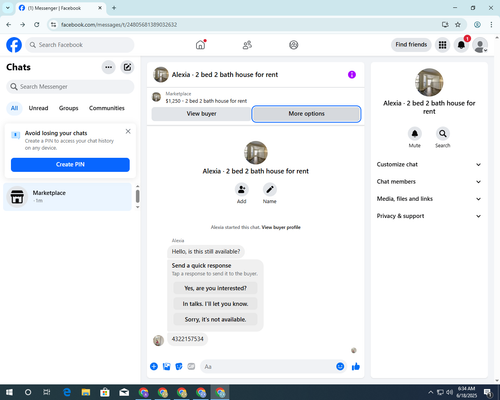This screenshot has height=400, width=500.
Task: Click the Hello, is this still available? message
Action: 206,252
